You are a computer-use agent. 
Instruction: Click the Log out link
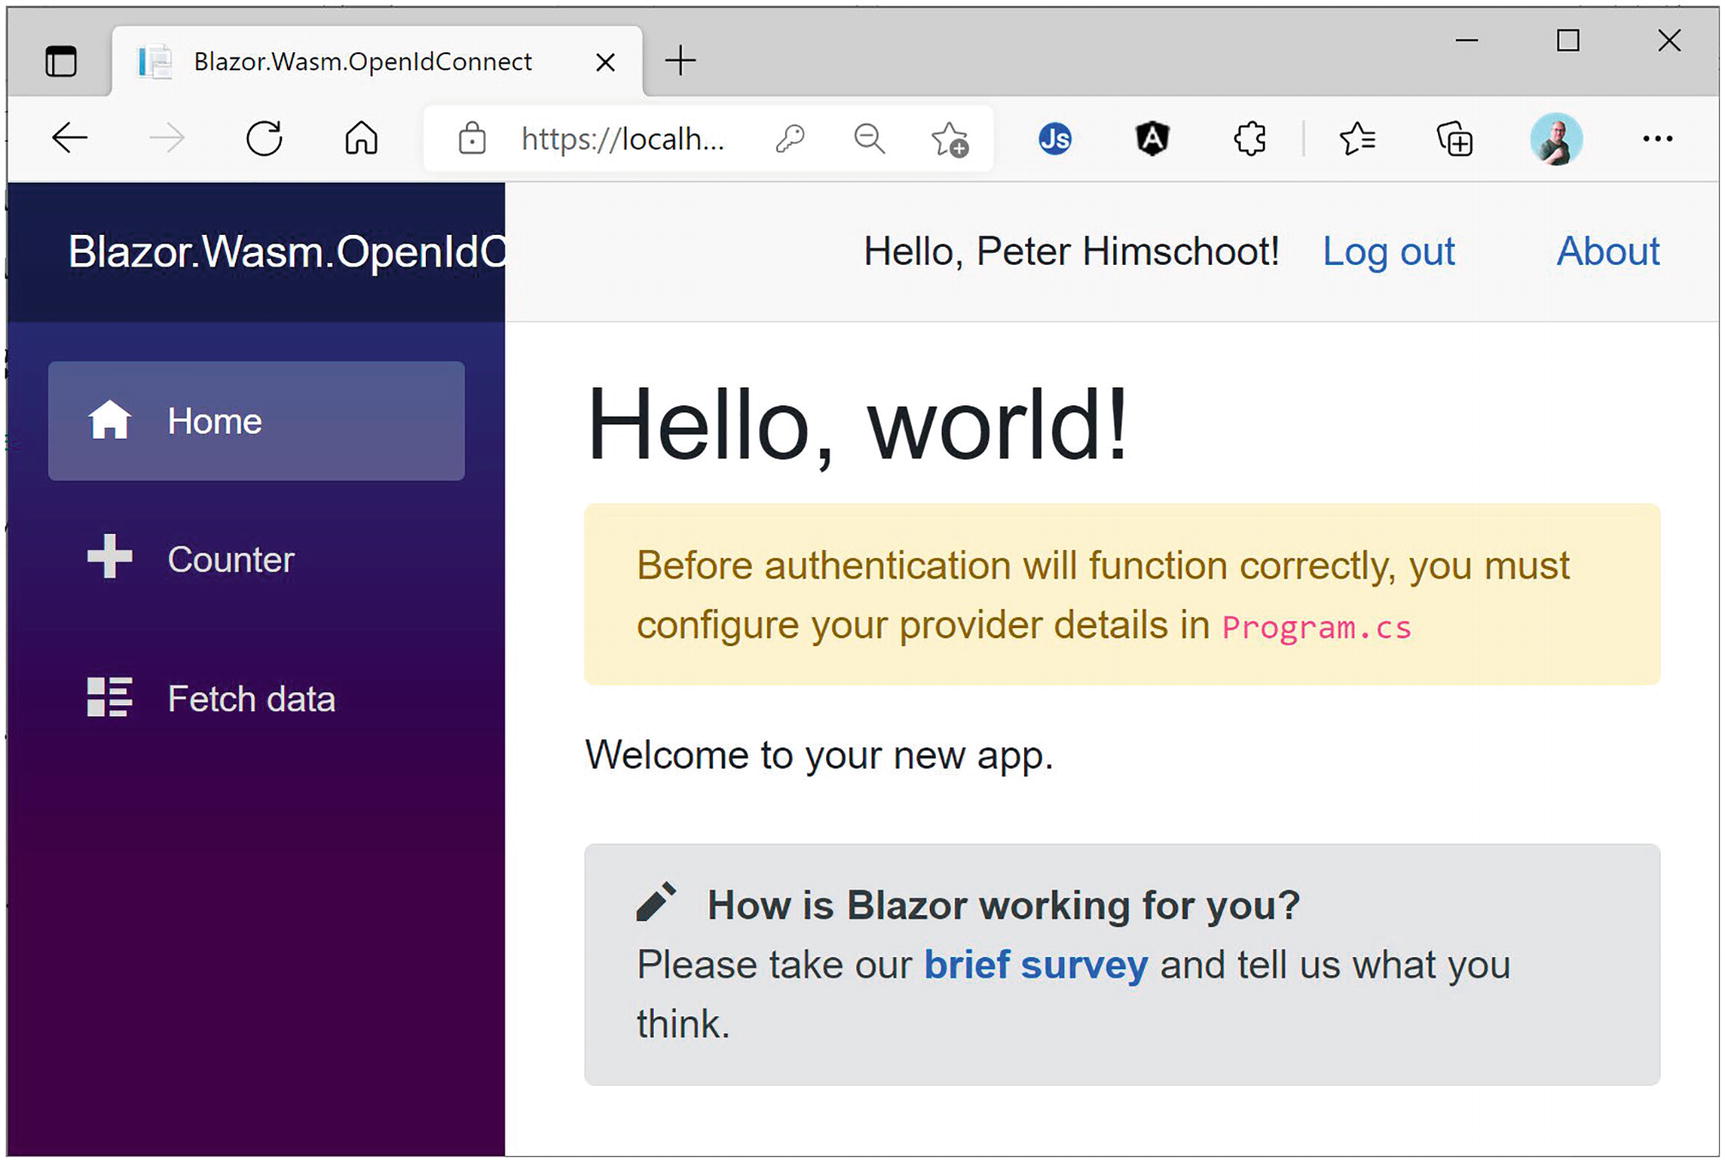click(1388, 251)
